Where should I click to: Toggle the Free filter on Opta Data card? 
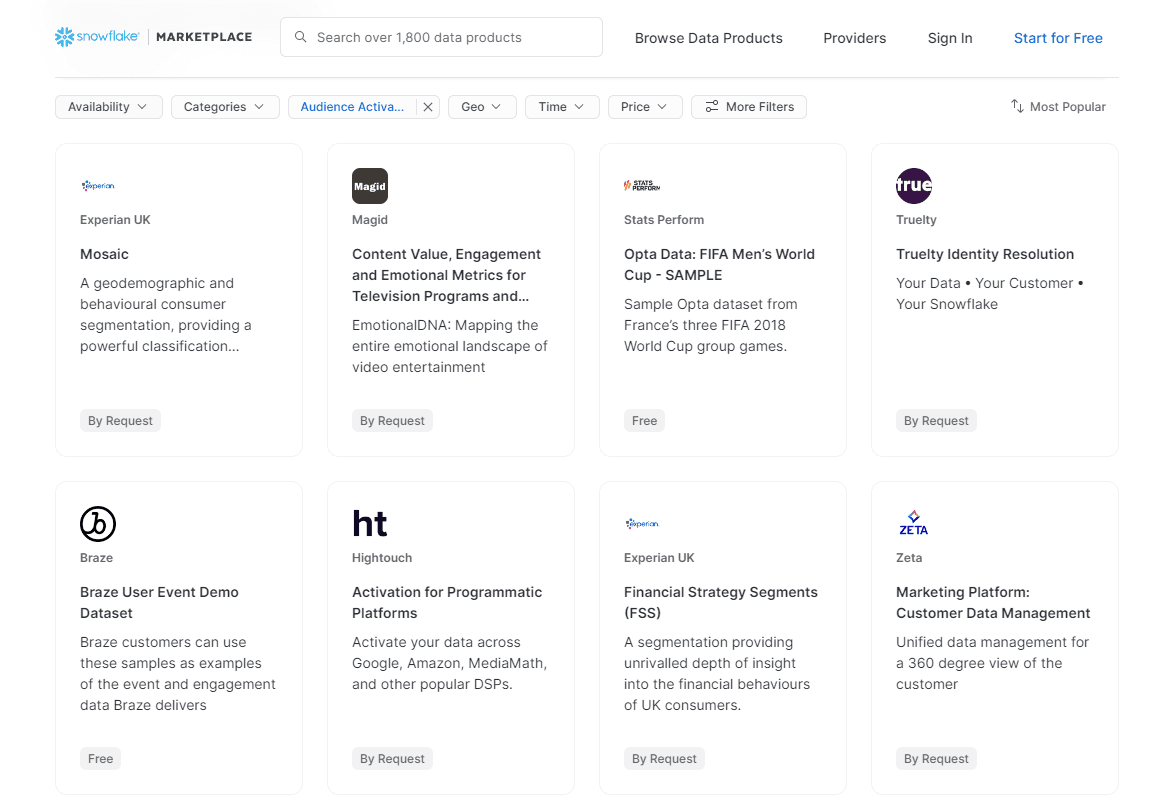[644, 420]
